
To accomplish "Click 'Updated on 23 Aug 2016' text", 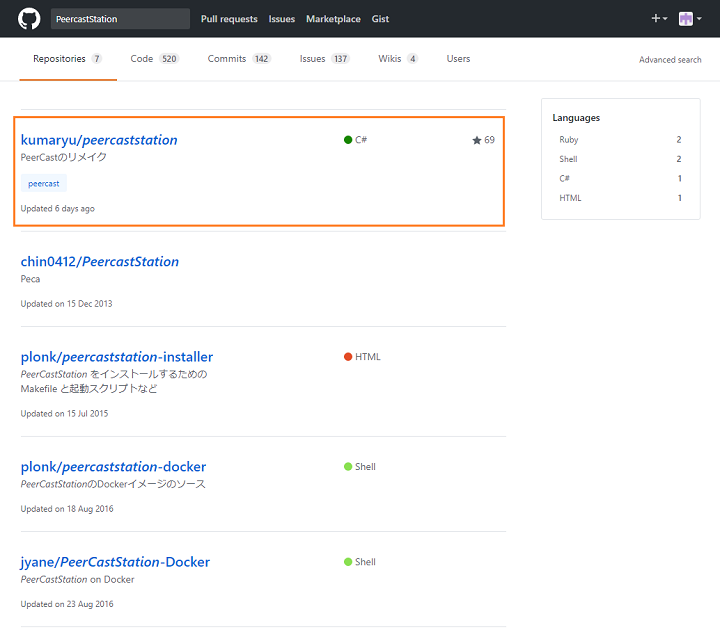I will click(67, 604).
